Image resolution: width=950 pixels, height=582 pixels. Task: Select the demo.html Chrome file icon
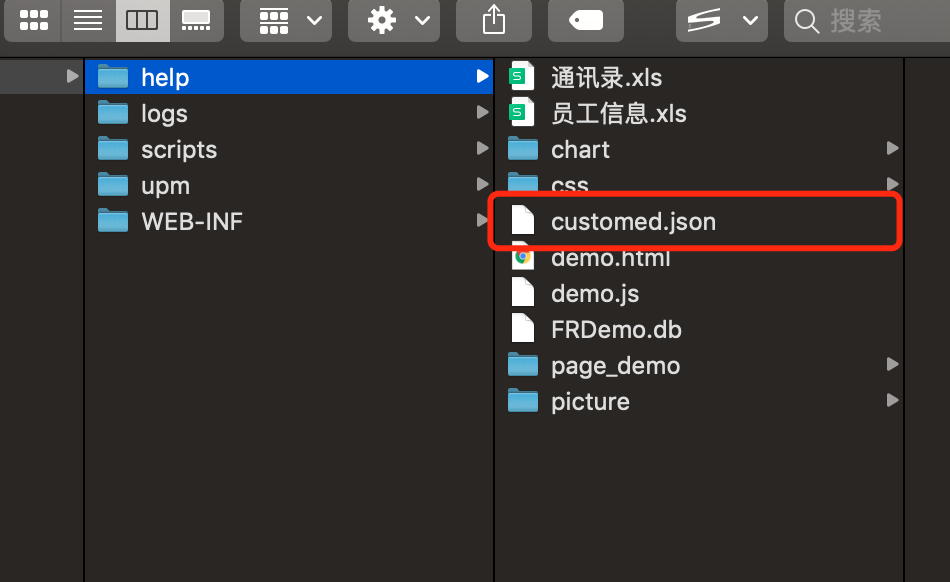(x=522, y=258)
